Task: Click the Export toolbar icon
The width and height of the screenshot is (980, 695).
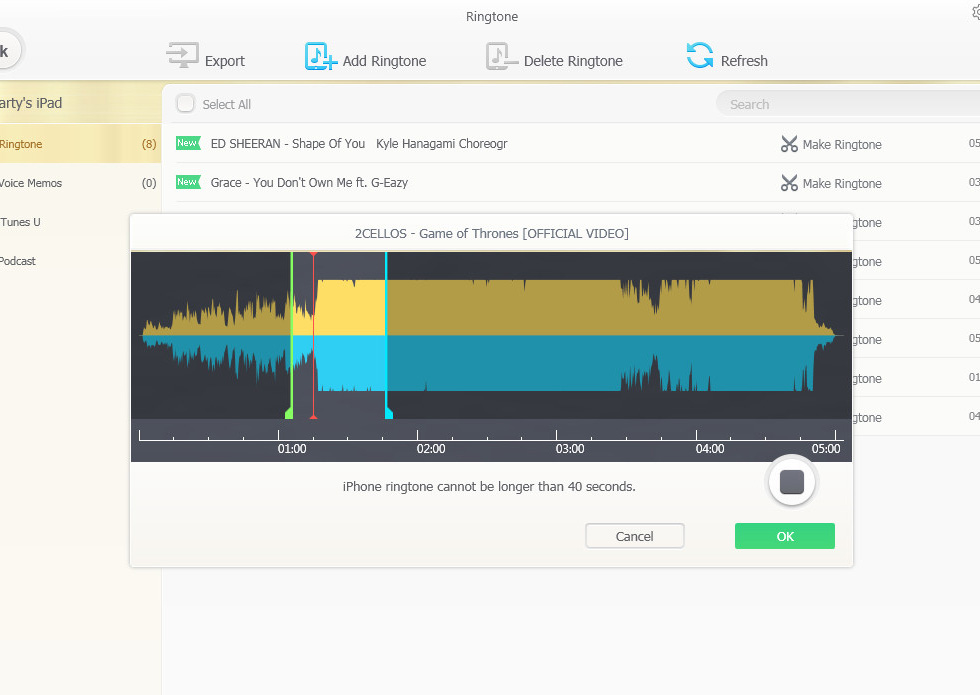Action: 182,56
